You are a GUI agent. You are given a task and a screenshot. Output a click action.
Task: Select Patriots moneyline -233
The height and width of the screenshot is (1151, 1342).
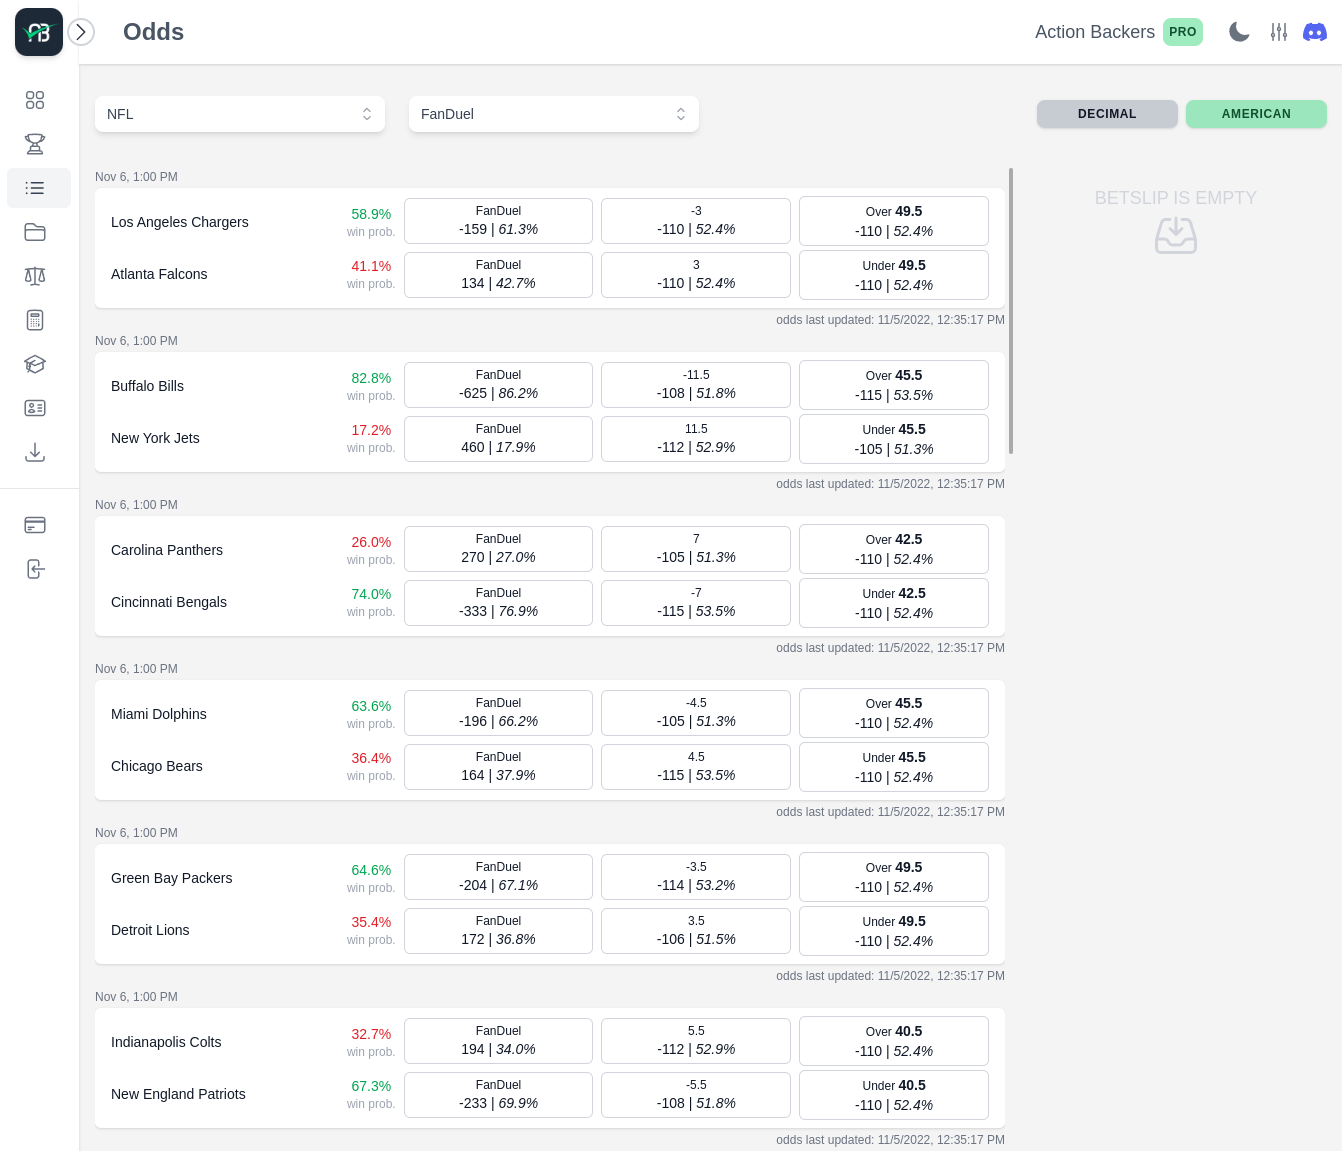point(498,1095)
